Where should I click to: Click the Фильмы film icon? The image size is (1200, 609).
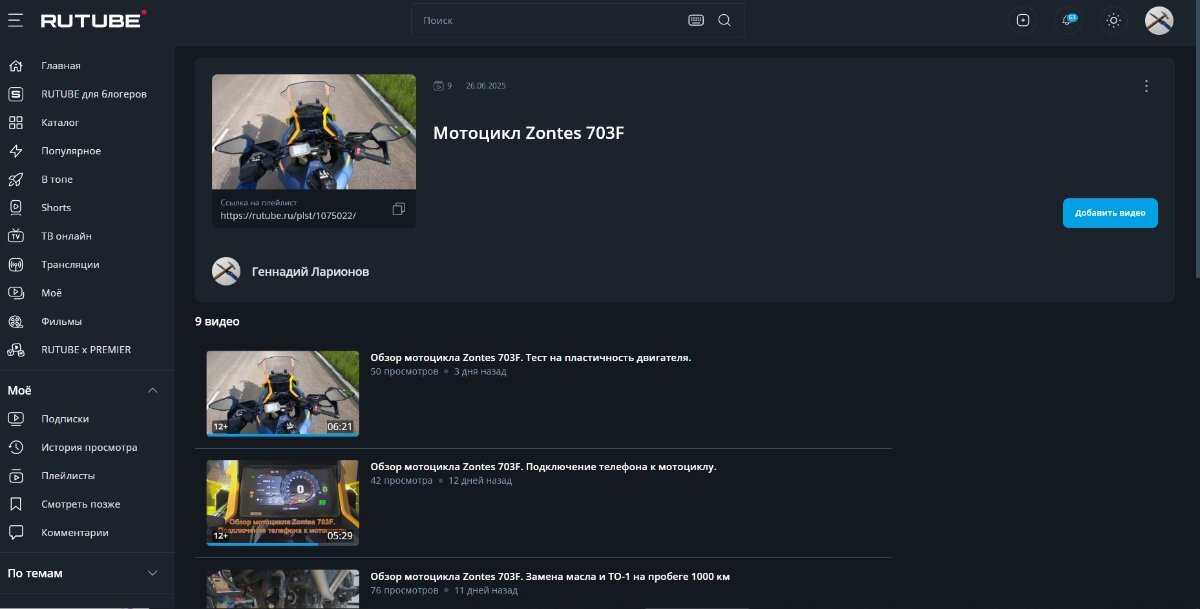(15, 322)
